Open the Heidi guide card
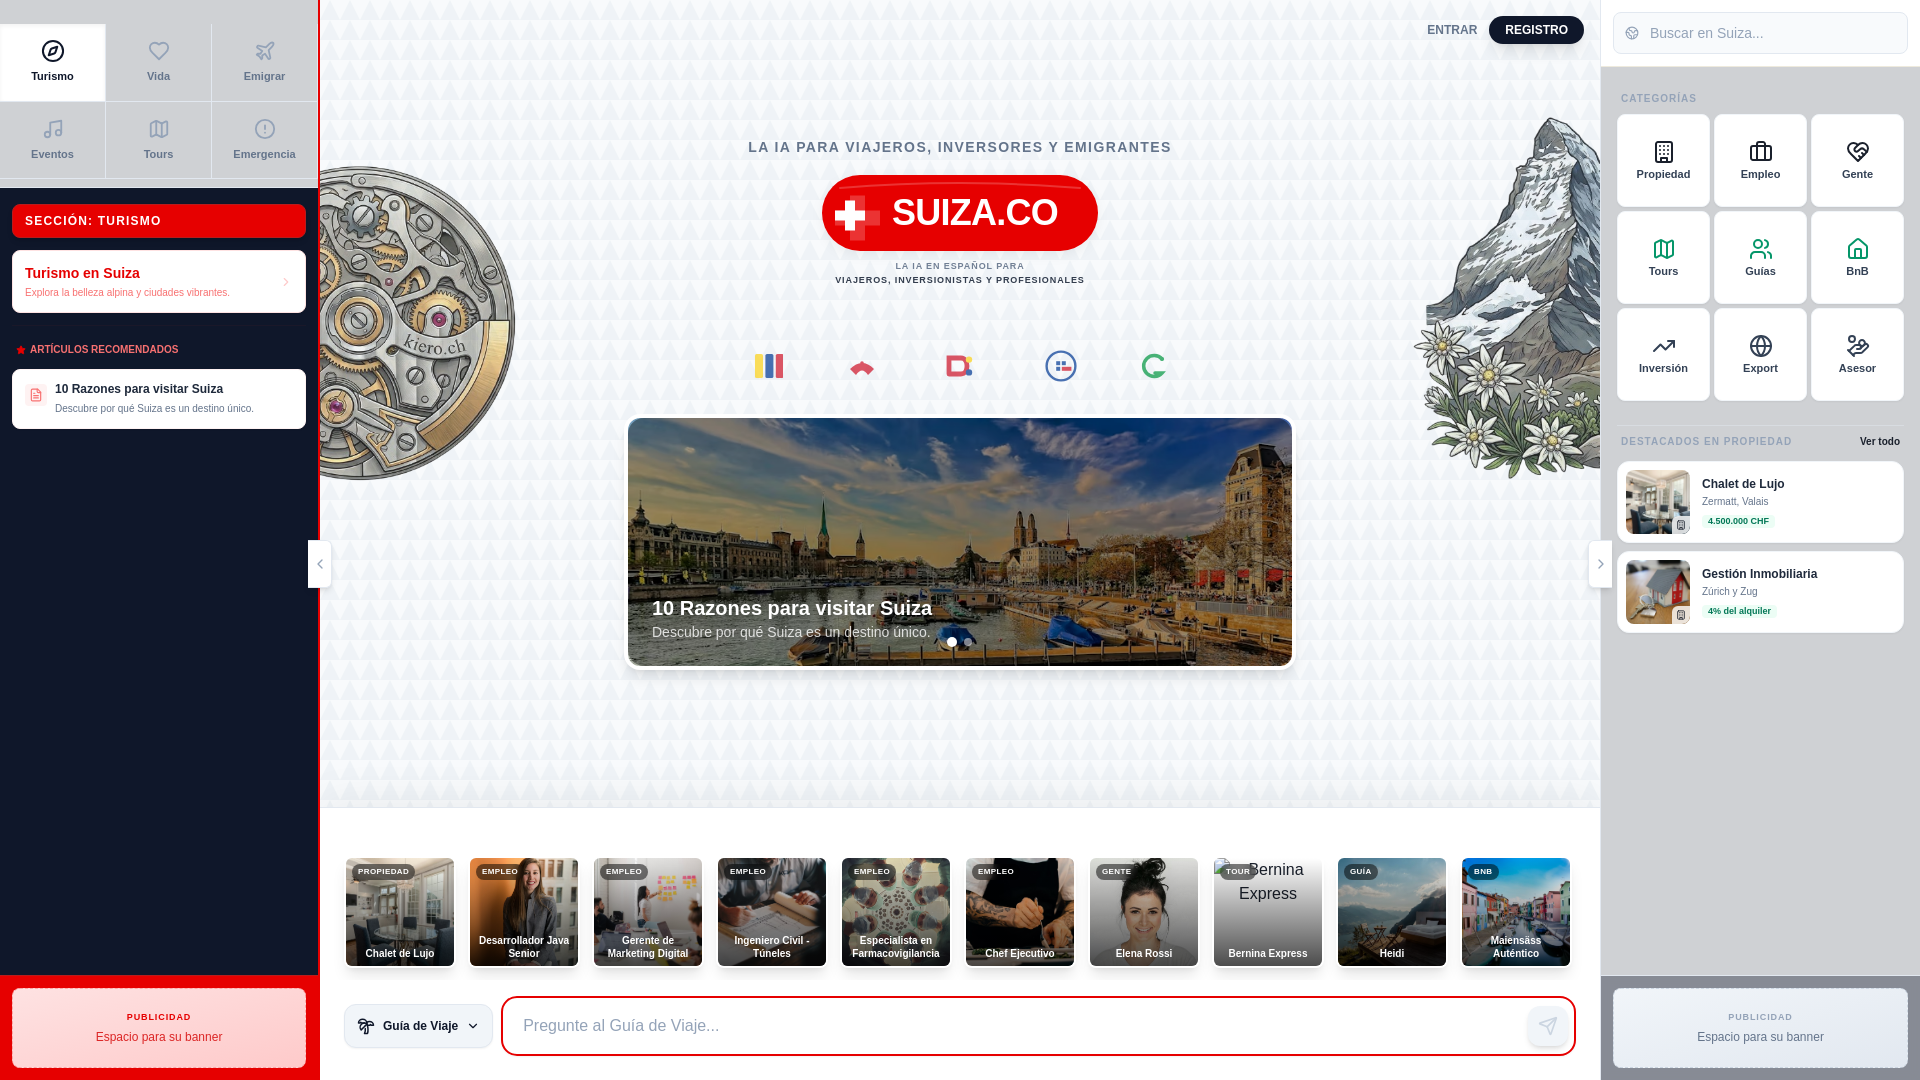The height and width of the screenshot is (1080, 1920). (1392, 912)
